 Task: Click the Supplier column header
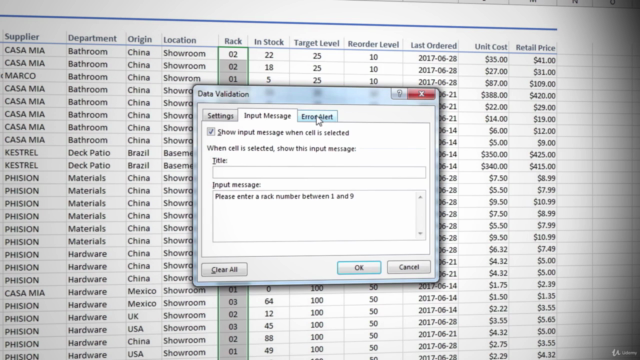tap(22, 37)
